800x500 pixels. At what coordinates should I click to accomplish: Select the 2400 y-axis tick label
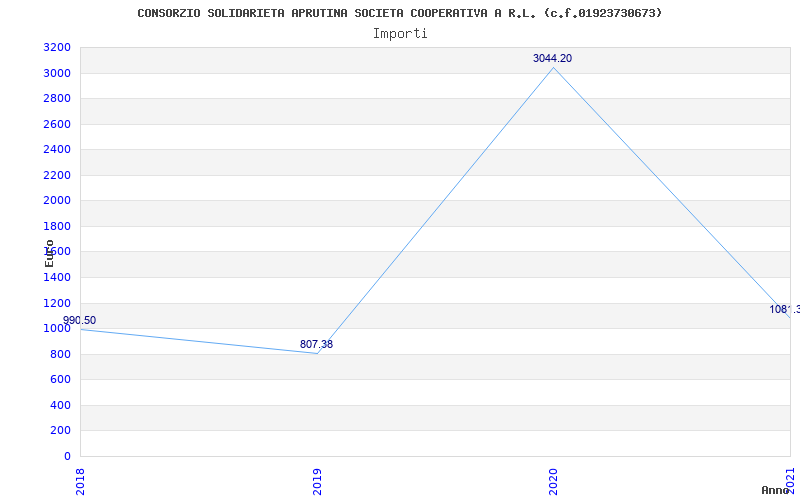(x=57, y=149)
